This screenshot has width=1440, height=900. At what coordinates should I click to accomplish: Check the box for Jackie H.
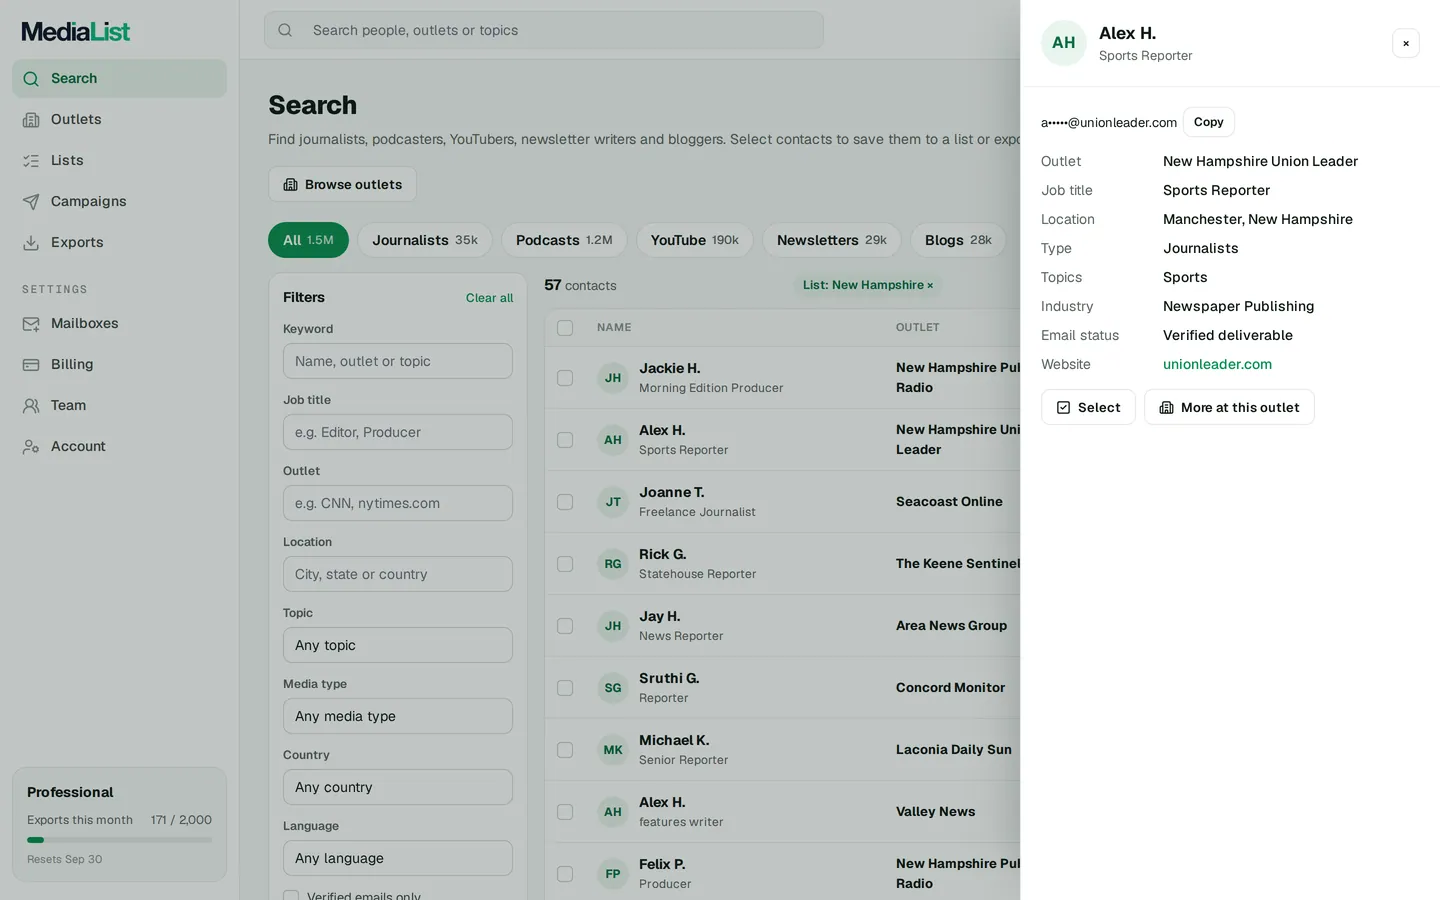coord(565,378)
